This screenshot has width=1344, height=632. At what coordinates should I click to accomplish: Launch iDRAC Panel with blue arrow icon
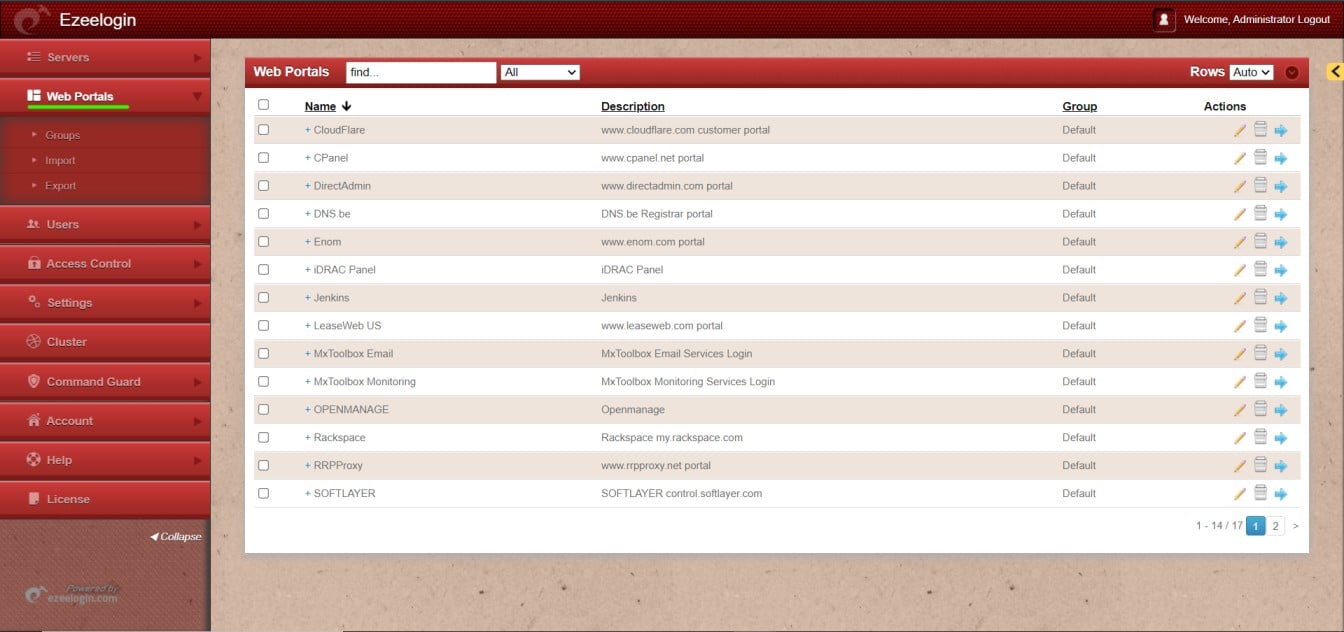coord(1280,270)
